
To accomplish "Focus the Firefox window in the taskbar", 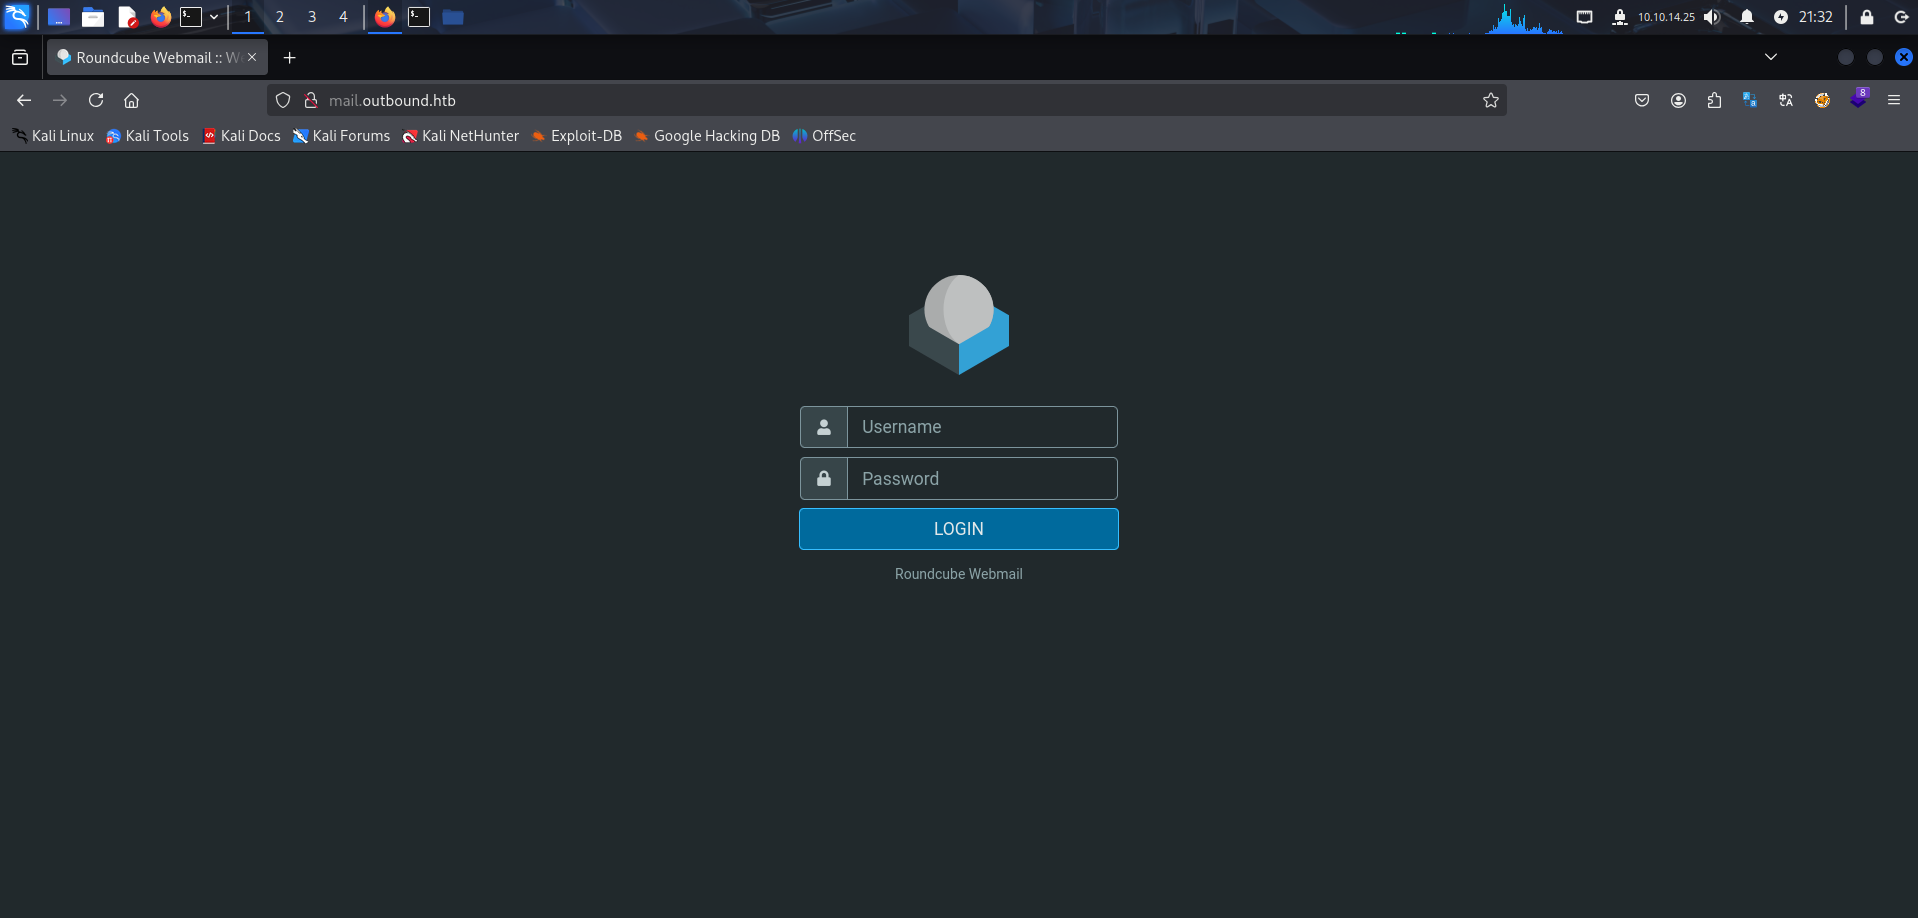I will pos(385,17).
